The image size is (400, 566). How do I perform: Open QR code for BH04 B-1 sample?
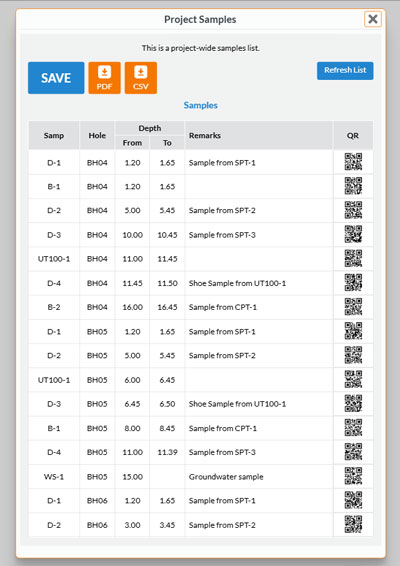pyautogui.click(x=353, y=186)
